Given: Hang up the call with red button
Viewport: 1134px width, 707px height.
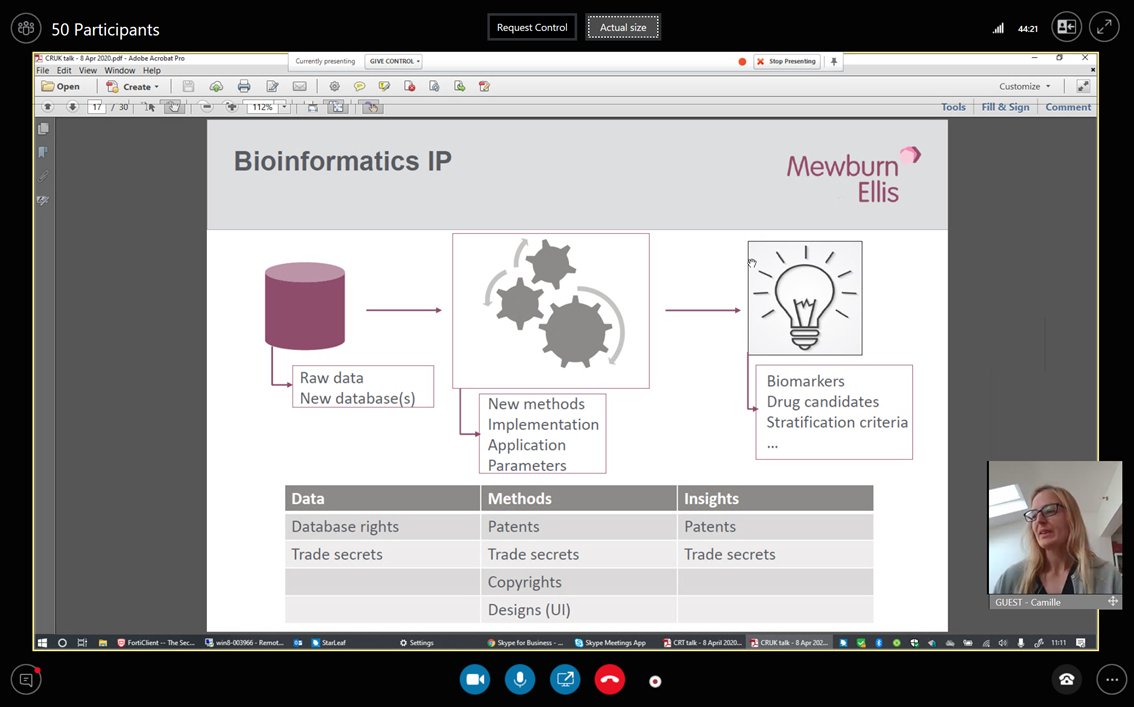Looking at the screenshot, I should (610, 680).
